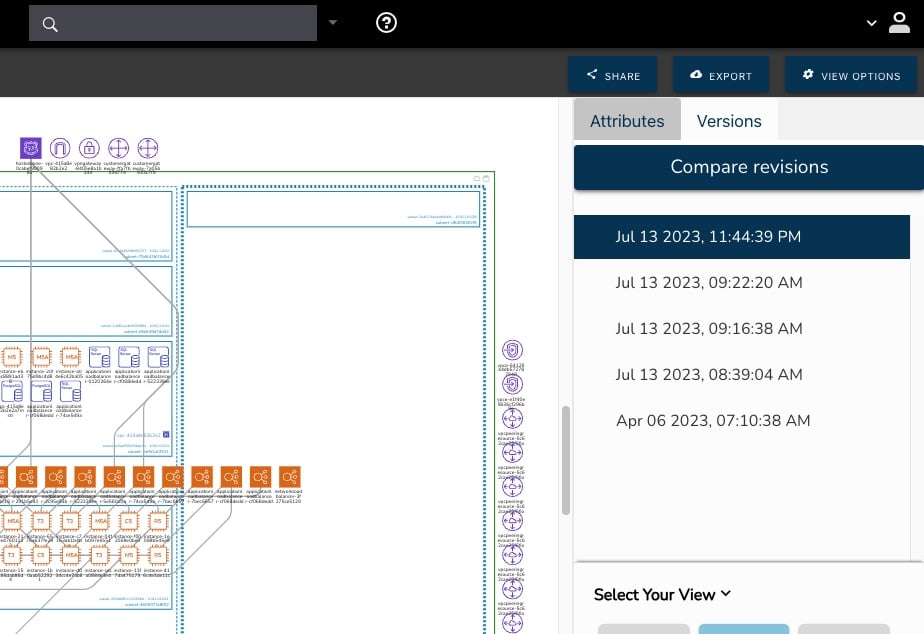Click the chevron next to the profile icon
The image size is (924, 634).
click(x=869, y=22)
